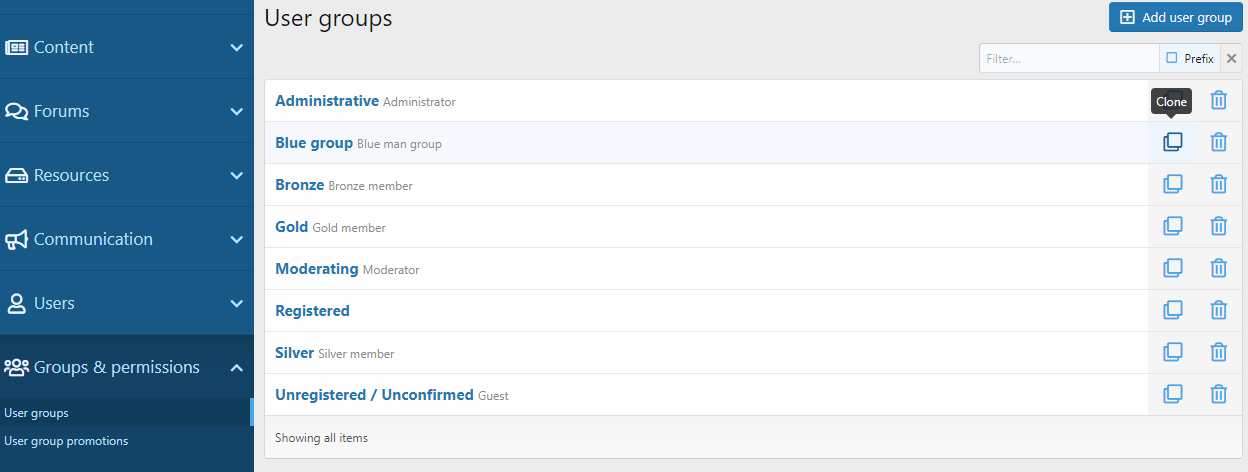Select User groups in the sidebar
Image resolution: width=1248 pixels, height=472 pixels.
click(x=37, y=413)
